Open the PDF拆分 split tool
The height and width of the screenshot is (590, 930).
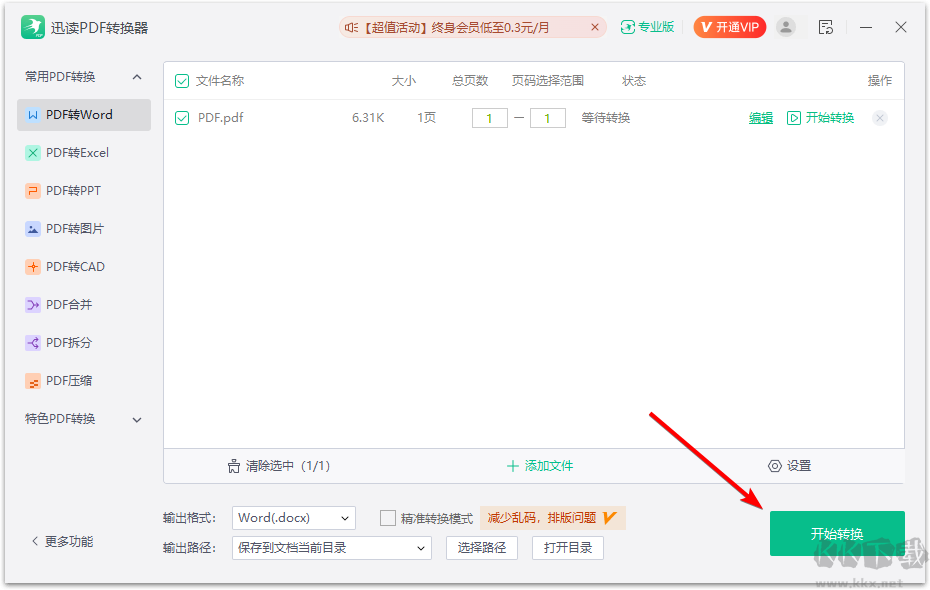75,342
